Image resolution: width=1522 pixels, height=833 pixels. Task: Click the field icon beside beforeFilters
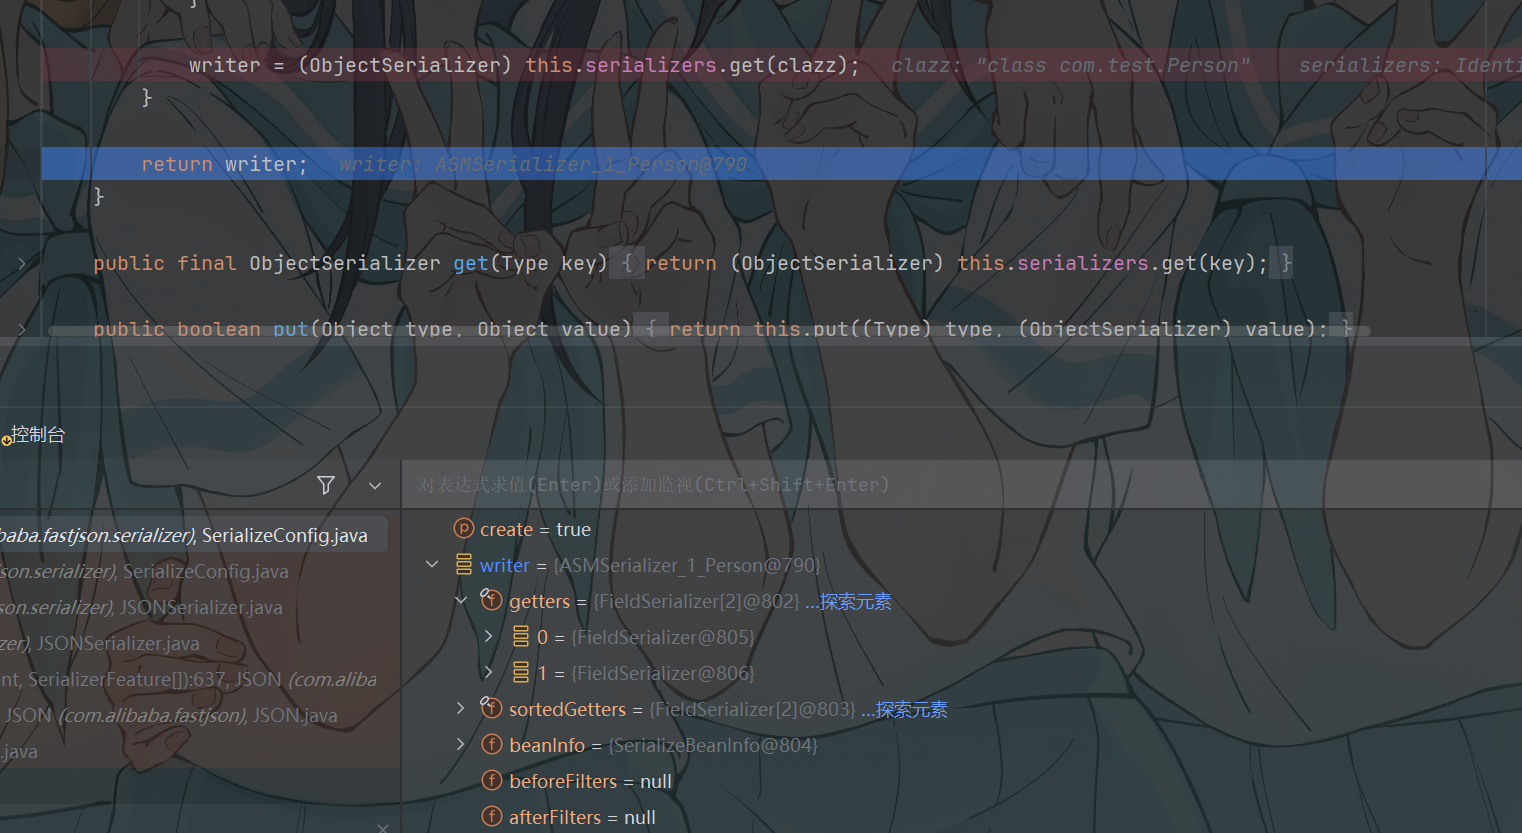pyautogui.click(x=491, y=781)
